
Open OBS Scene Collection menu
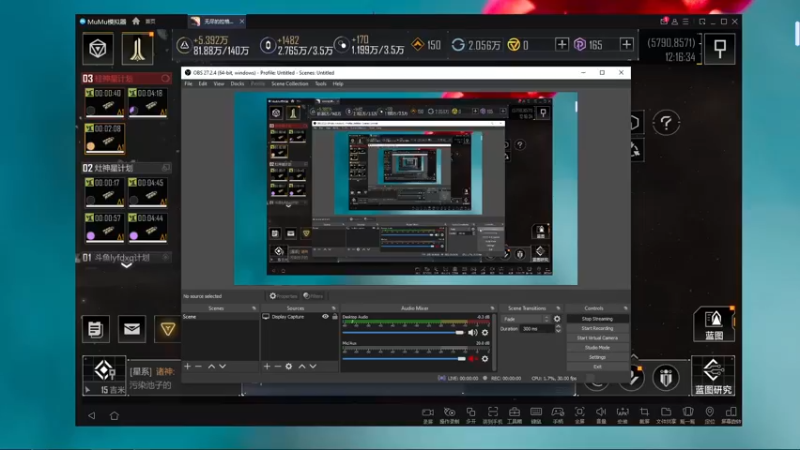tap(290, 84)
